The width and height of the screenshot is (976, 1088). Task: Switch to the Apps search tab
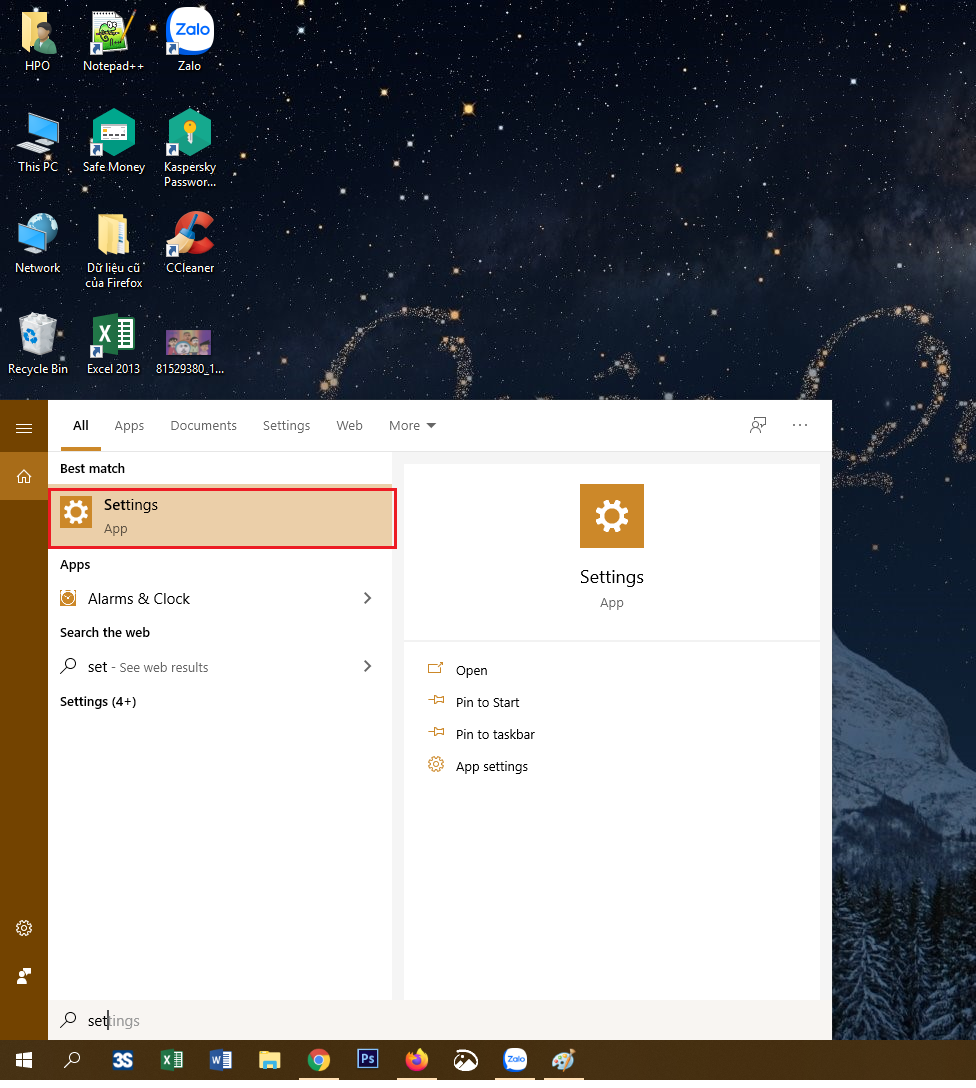[x=129, y=425]
